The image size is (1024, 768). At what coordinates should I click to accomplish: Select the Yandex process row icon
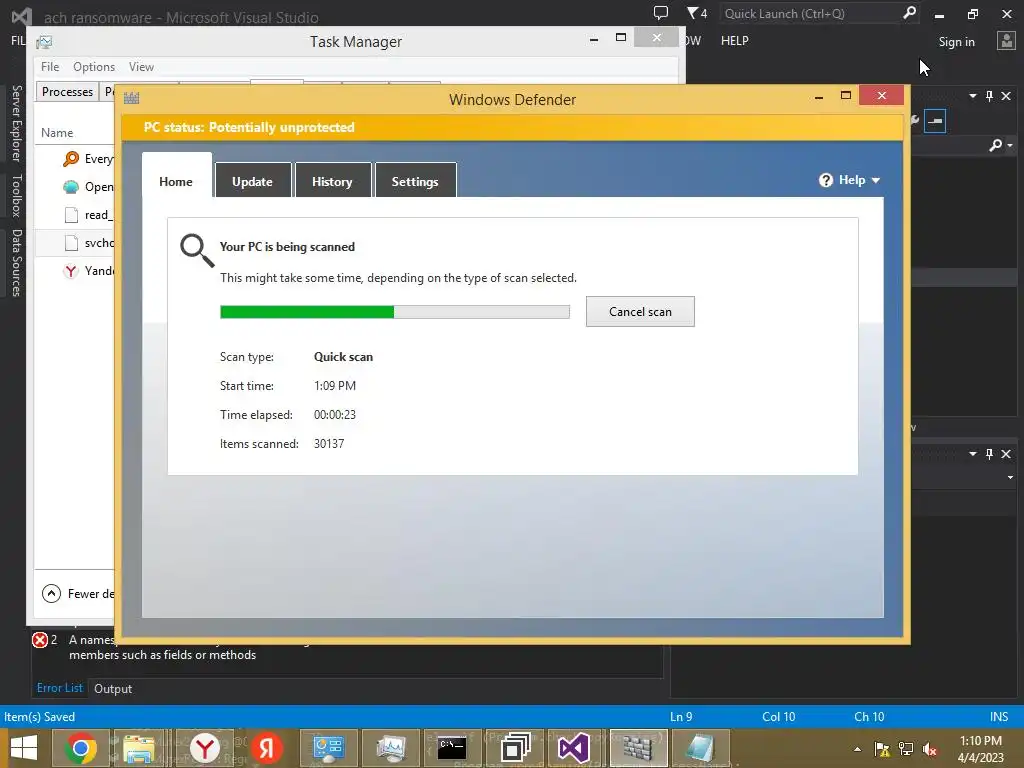click(x=71, y=271)
